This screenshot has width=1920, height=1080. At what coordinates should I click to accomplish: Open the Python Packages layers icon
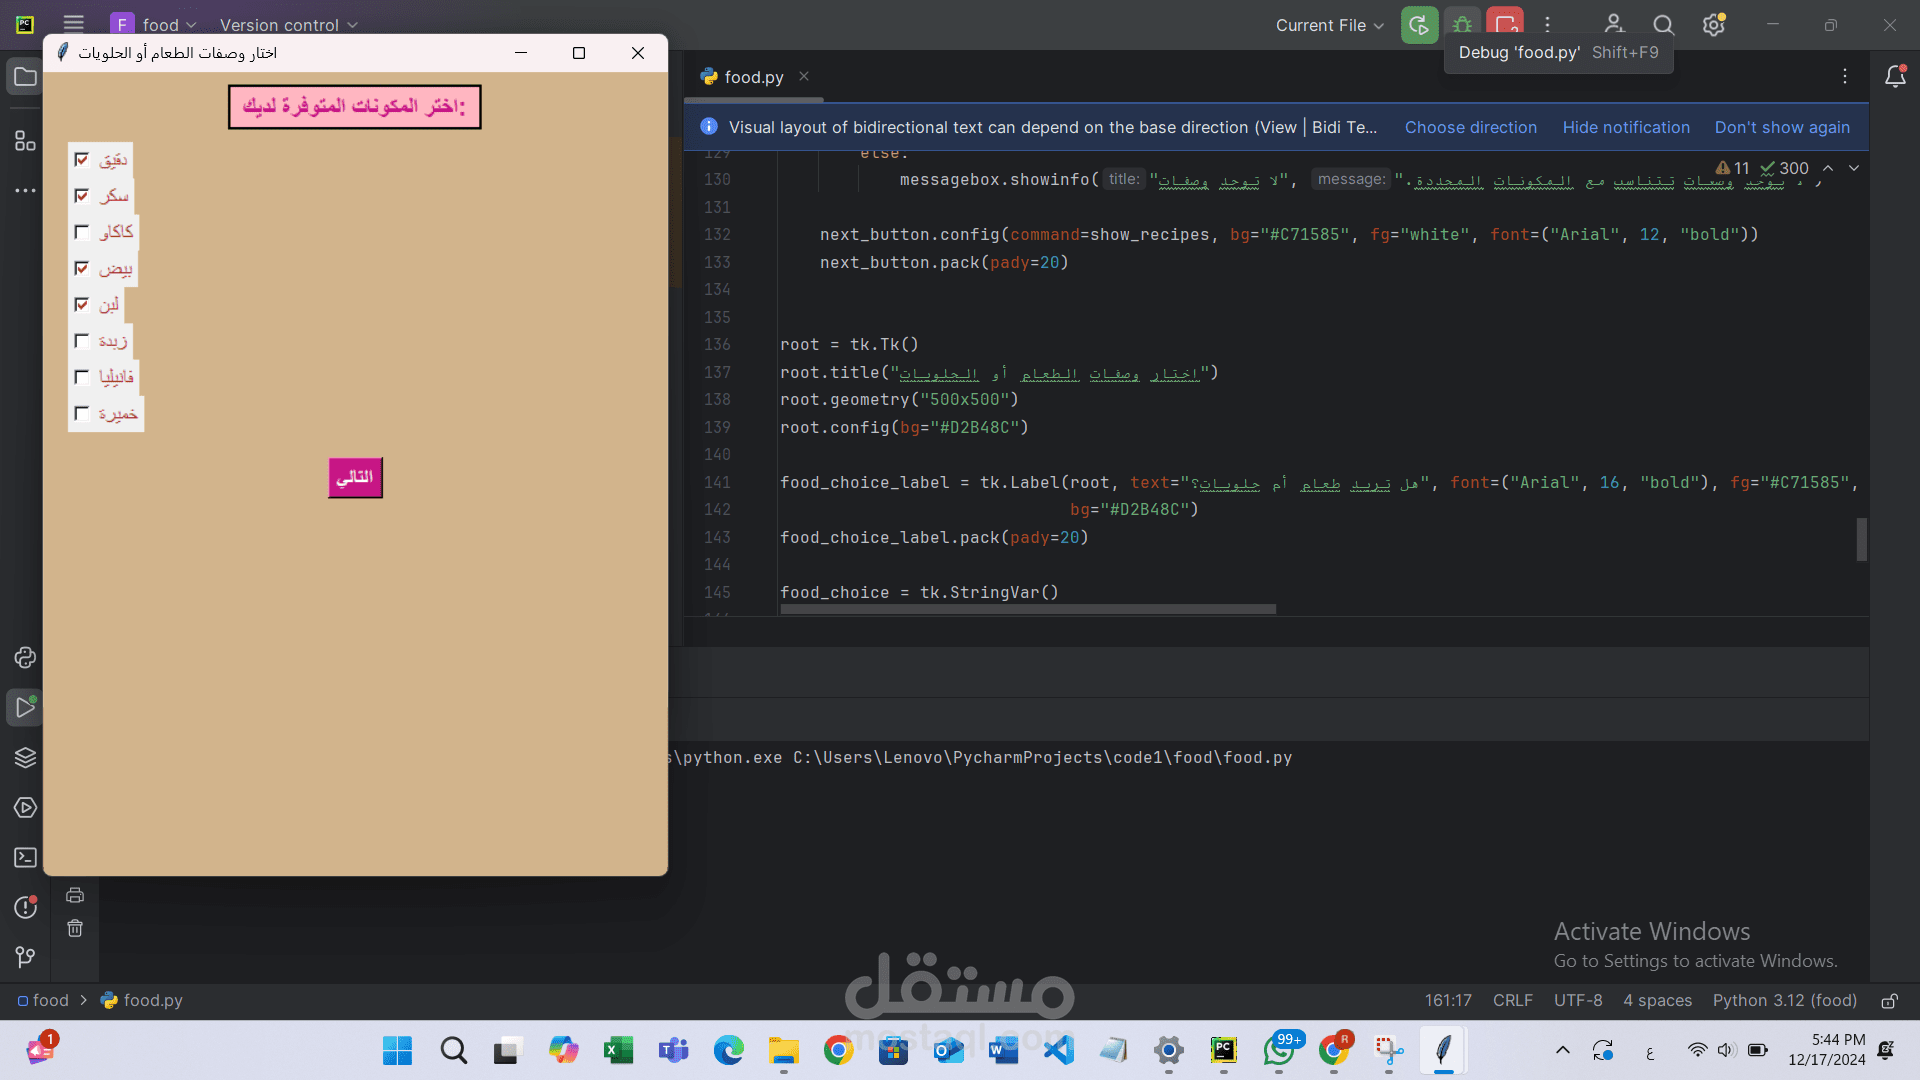pyautogui.click(x=25, y=757)
